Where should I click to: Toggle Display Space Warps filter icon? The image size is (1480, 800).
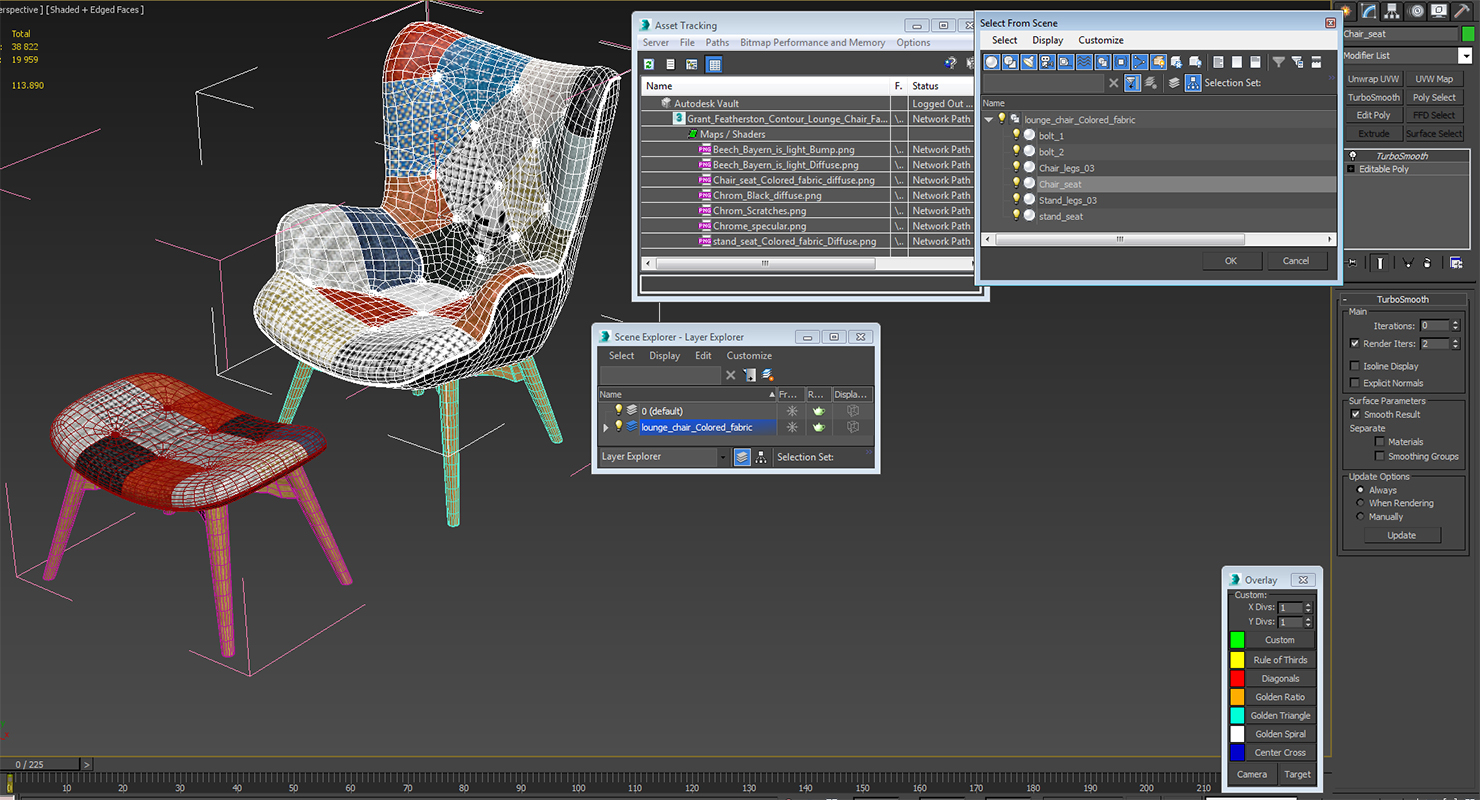click(x=1084, y=62)
